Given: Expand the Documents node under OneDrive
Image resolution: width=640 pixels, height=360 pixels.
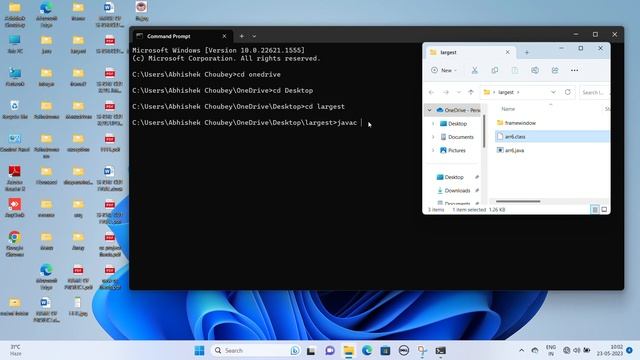Looking at the screenshot, I should coord(433,137).
